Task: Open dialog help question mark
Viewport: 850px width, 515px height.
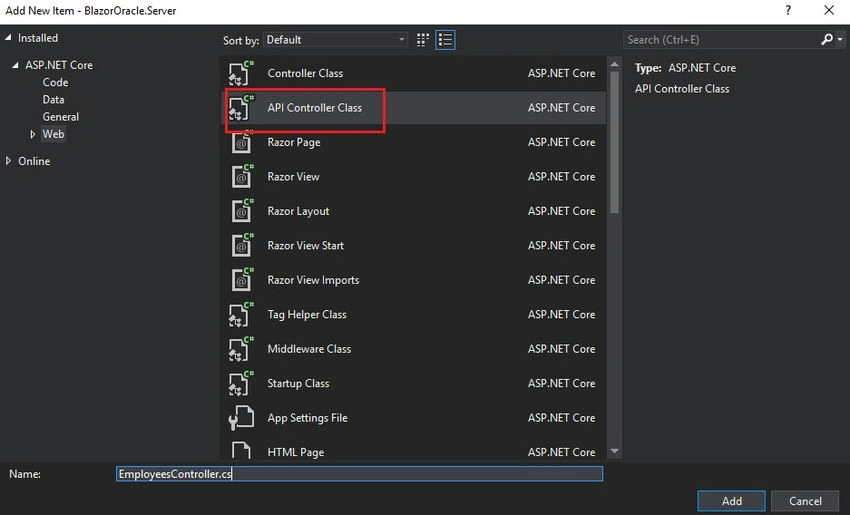Action: pyautogui.click(x=788, y=10)
